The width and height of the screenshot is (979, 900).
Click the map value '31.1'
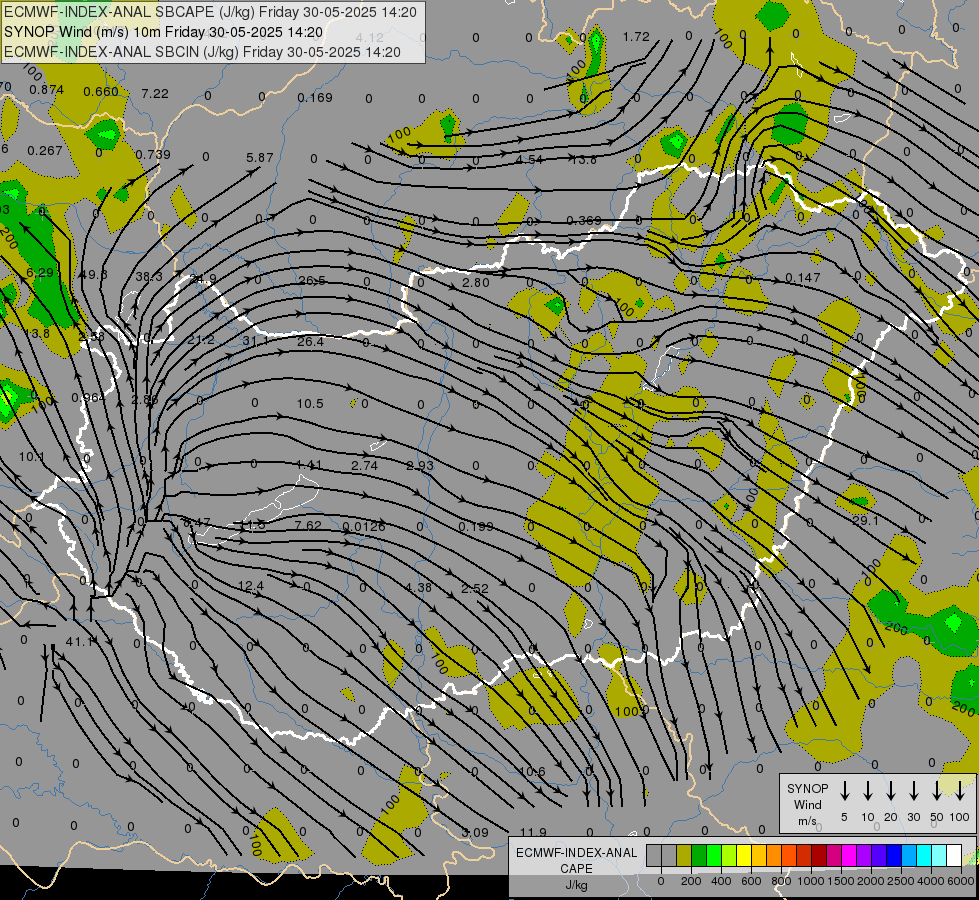click(255, 341)
